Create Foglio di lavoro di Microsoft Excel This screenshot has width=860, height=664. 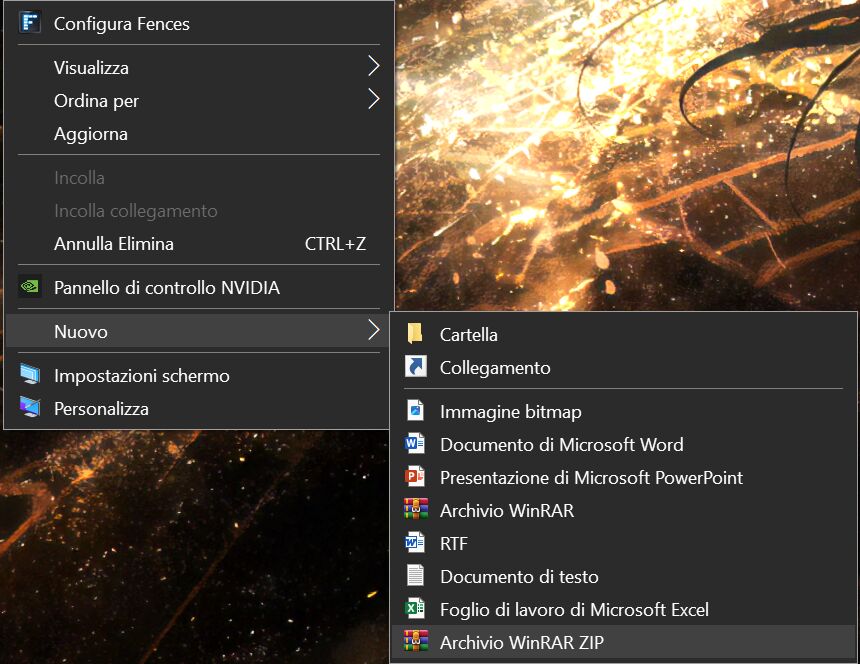click(624, 609)
